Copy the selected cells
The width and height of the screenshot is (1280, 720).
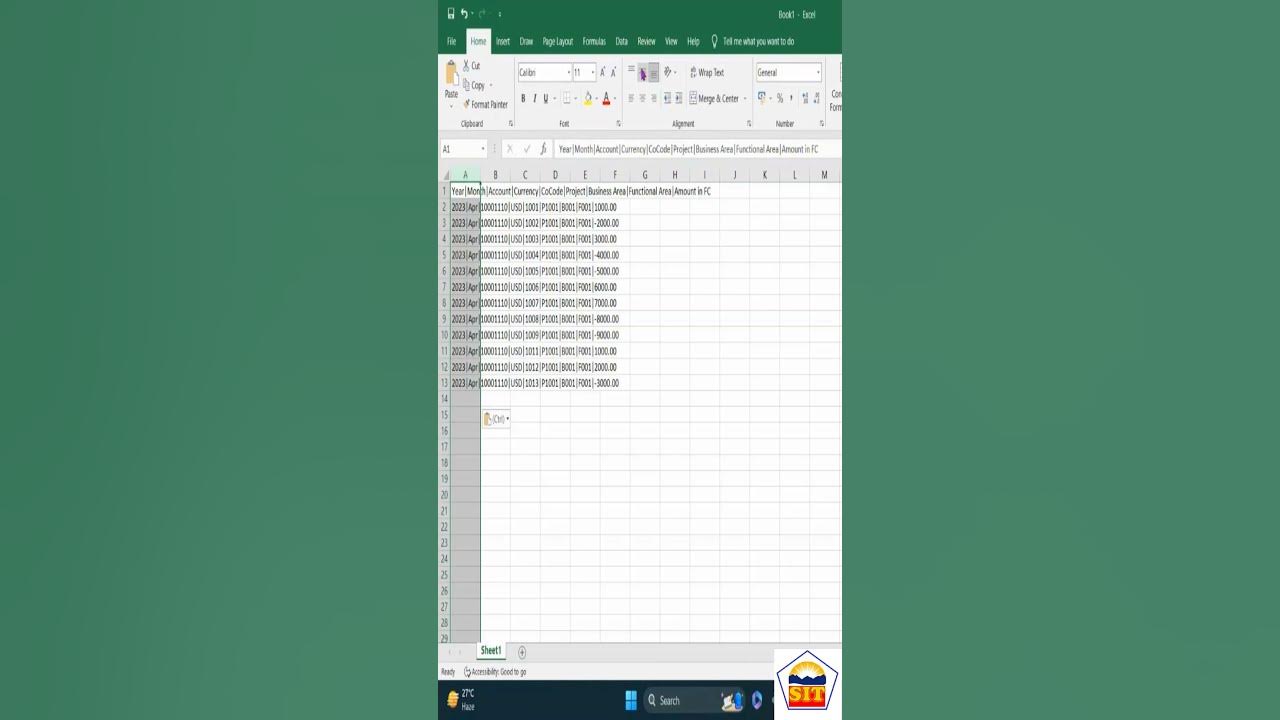474,85
